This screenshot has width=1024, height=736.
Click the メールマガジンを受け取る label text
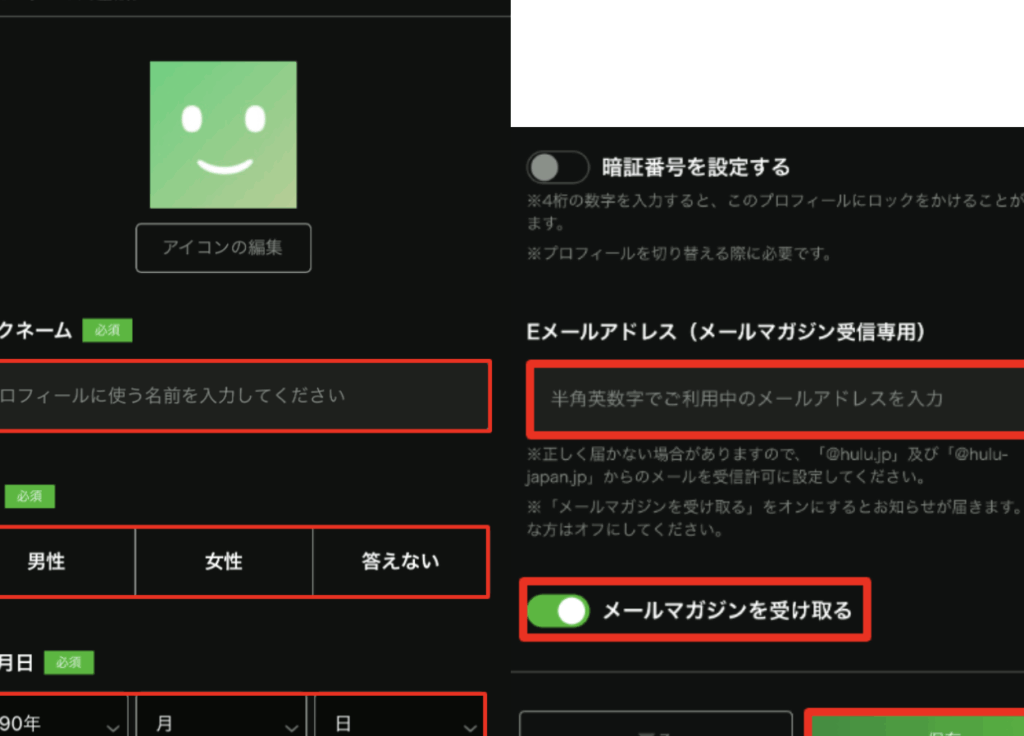click(x=727, y=610)
